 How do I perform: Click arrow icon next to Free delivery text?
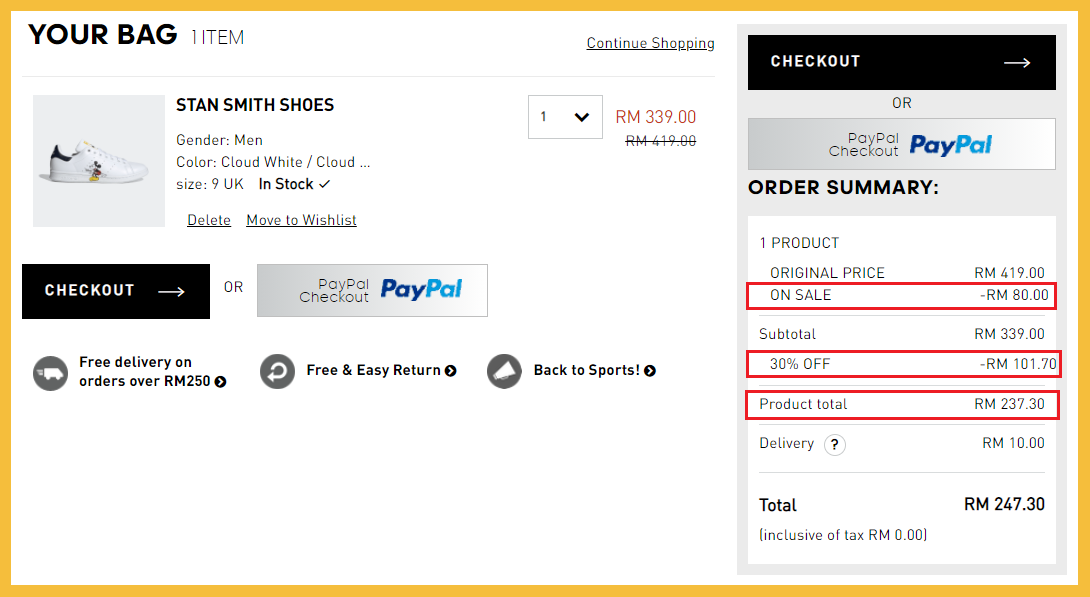pyautogui.click(x=220, y=382)
